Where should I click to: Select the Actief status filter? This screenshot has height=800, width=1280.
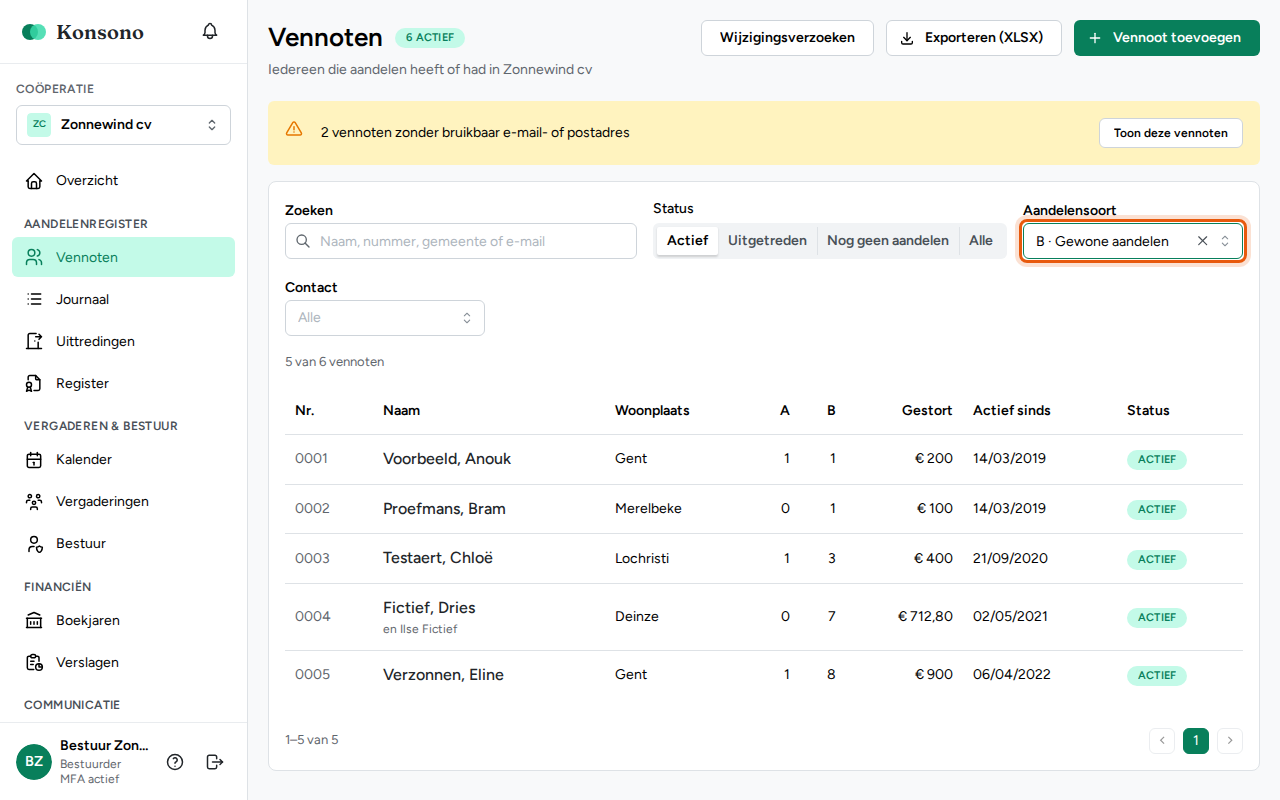tap(687, 241)
